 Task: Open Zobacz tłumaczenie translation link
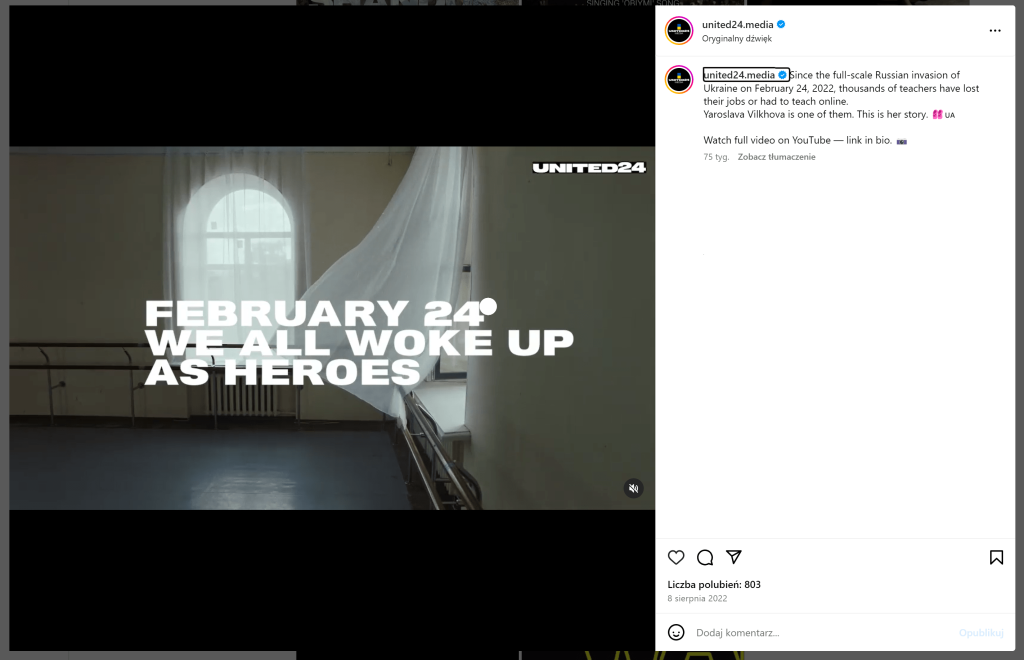(776, 157)
